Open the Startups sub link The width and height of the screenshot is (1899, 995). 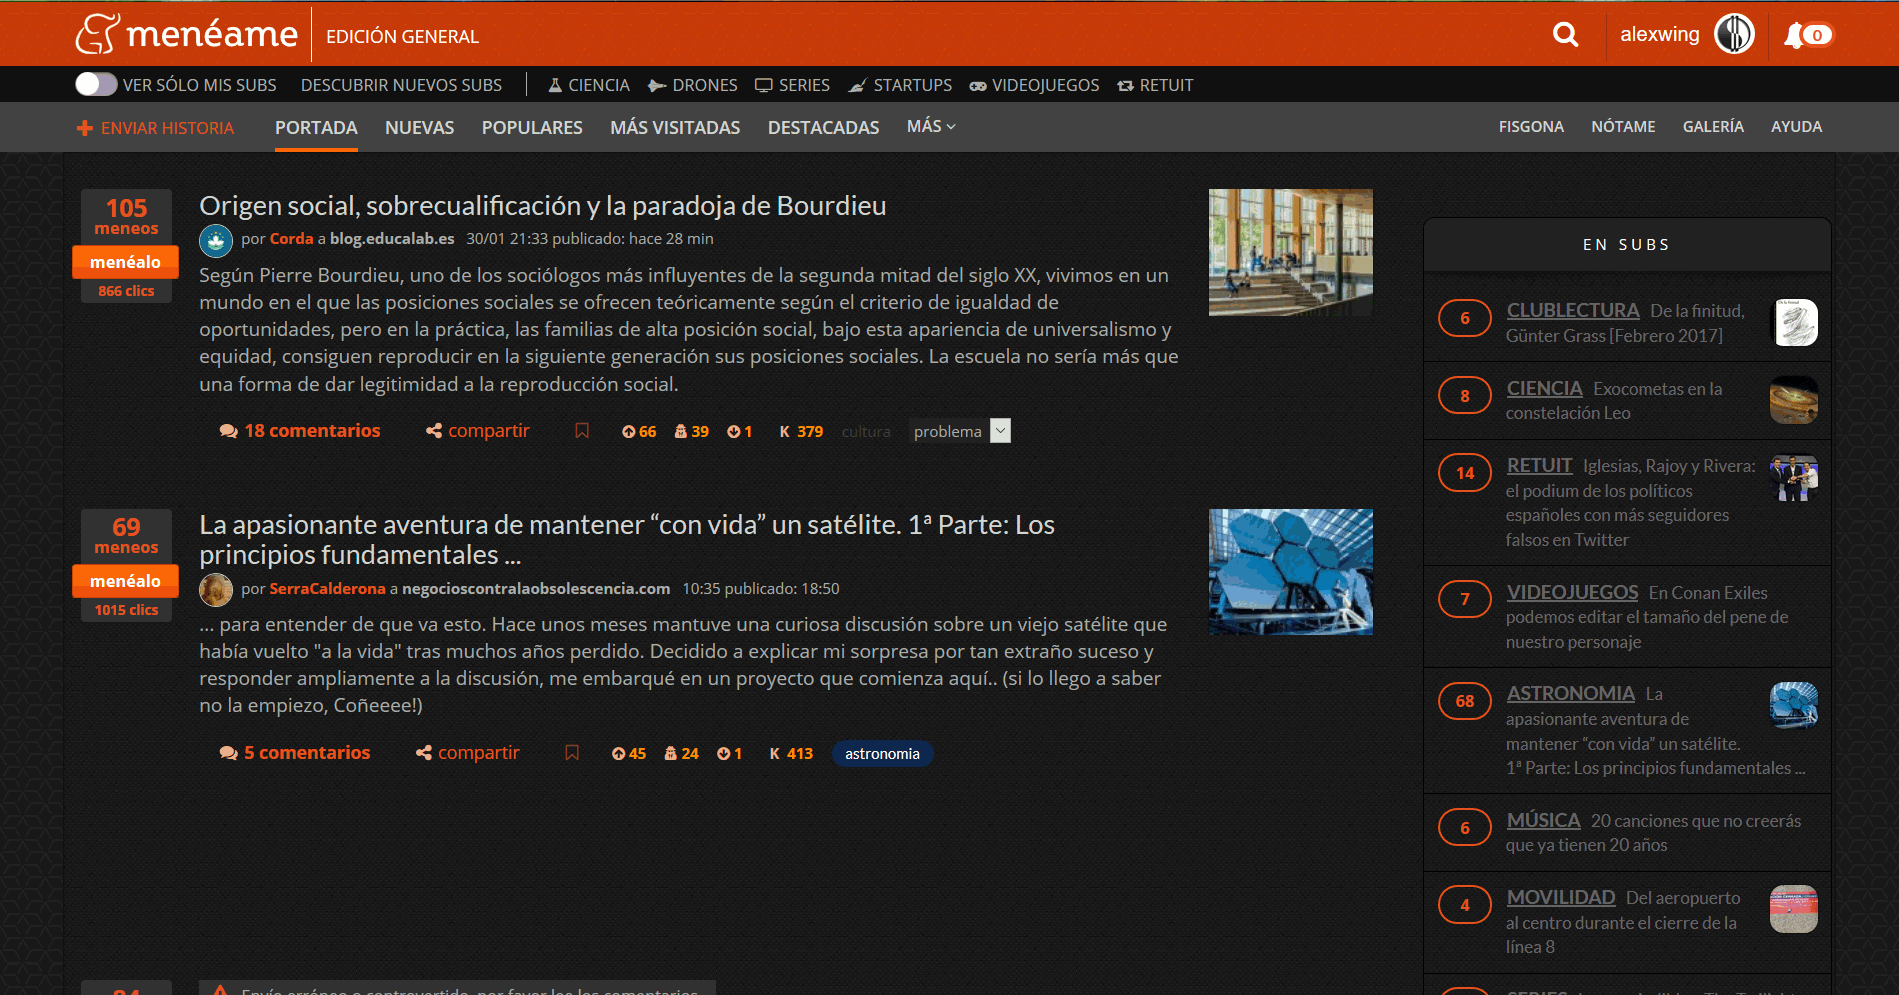click(x=900, y=85)
